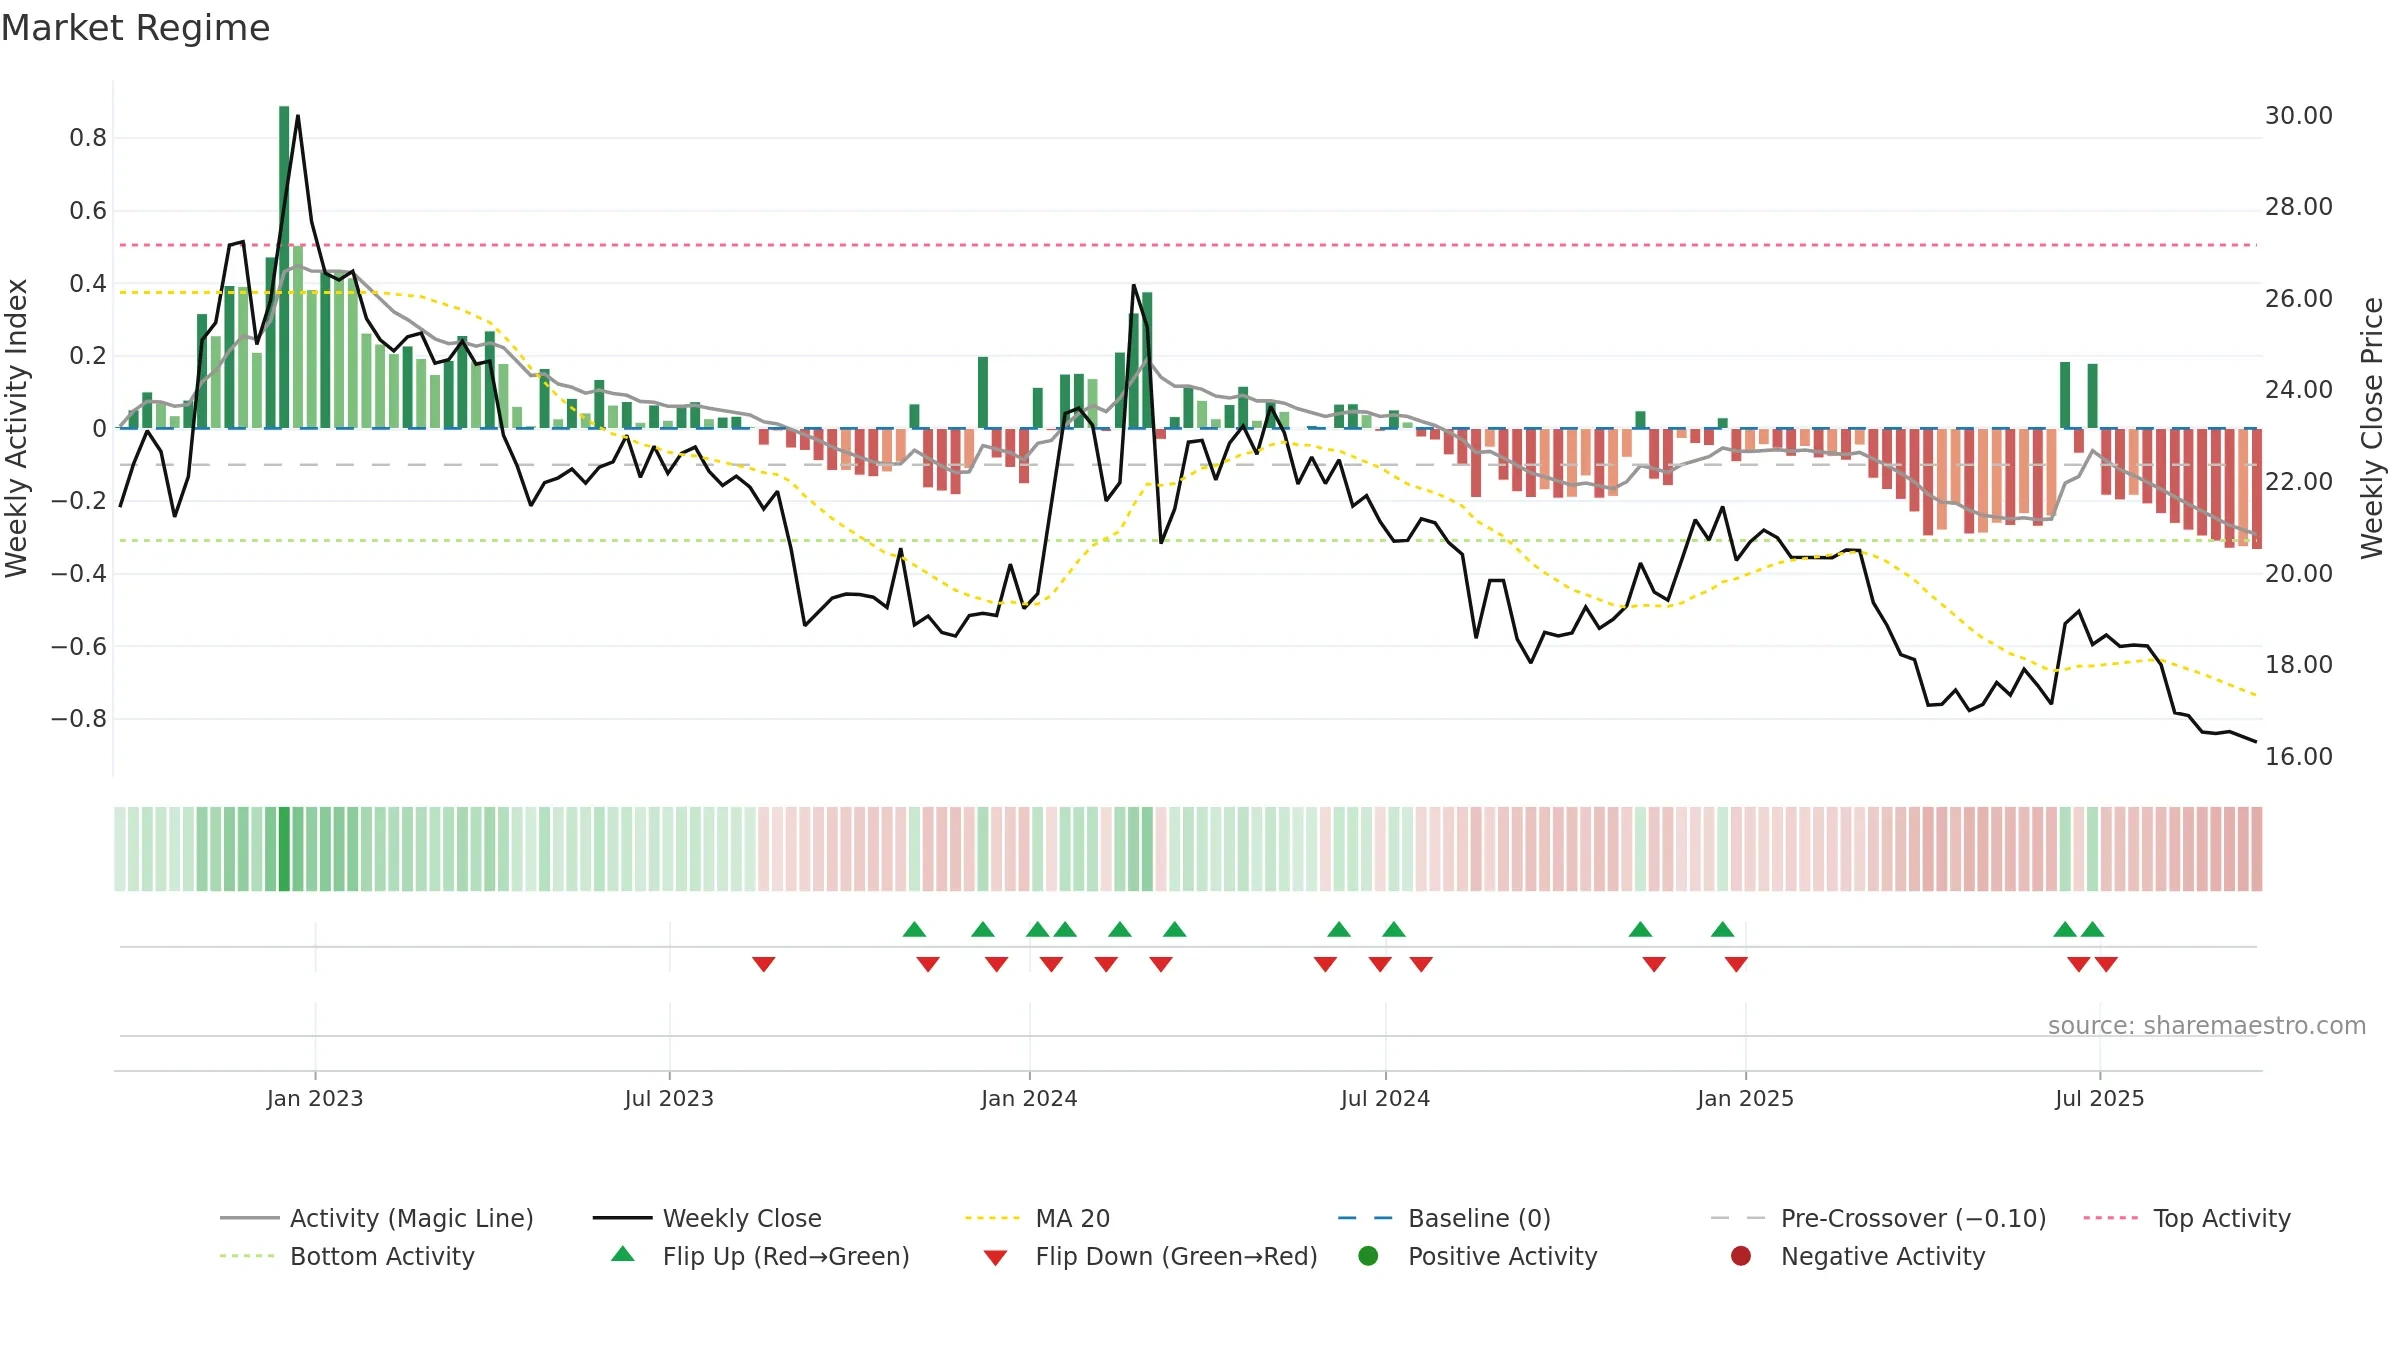Click the 30.00 price axis label

pos(2299,116)
